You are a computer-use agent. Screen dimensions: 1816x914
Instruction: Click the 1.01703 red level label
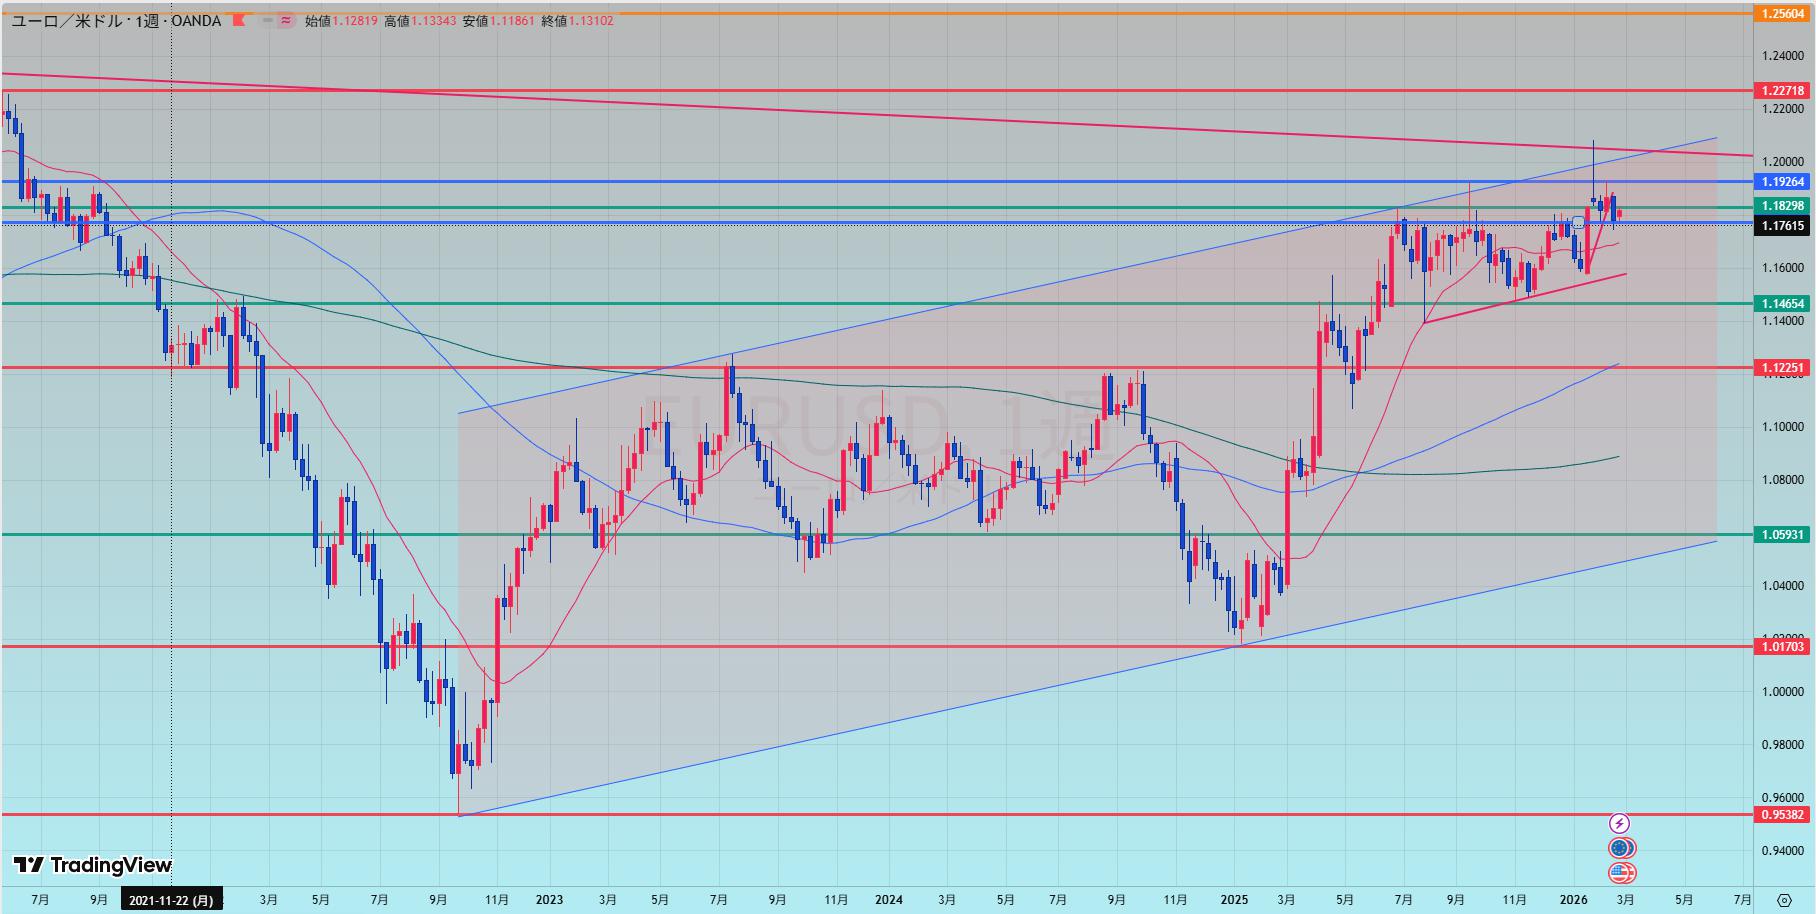[x=1782, y=647]
